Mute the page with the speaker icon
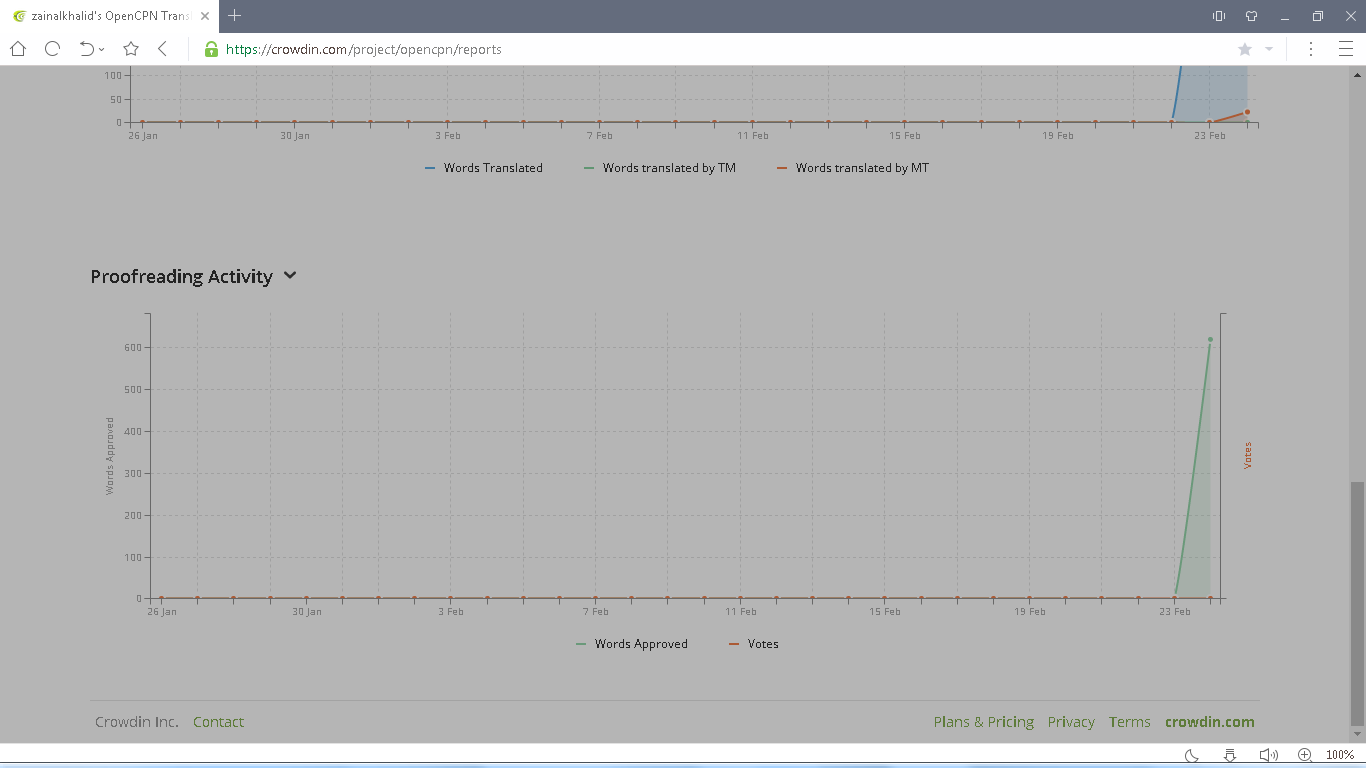 1268,755
